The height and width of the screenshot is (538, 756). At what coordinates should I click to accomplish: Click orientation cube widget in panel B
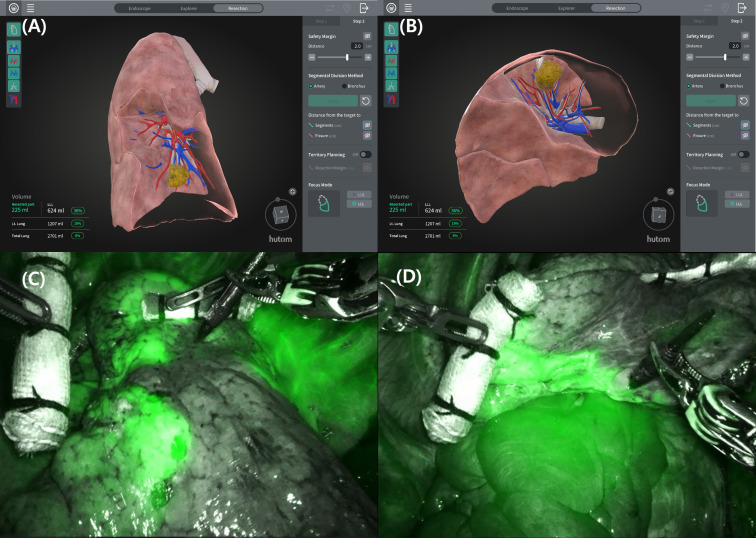tap(658, 215)
